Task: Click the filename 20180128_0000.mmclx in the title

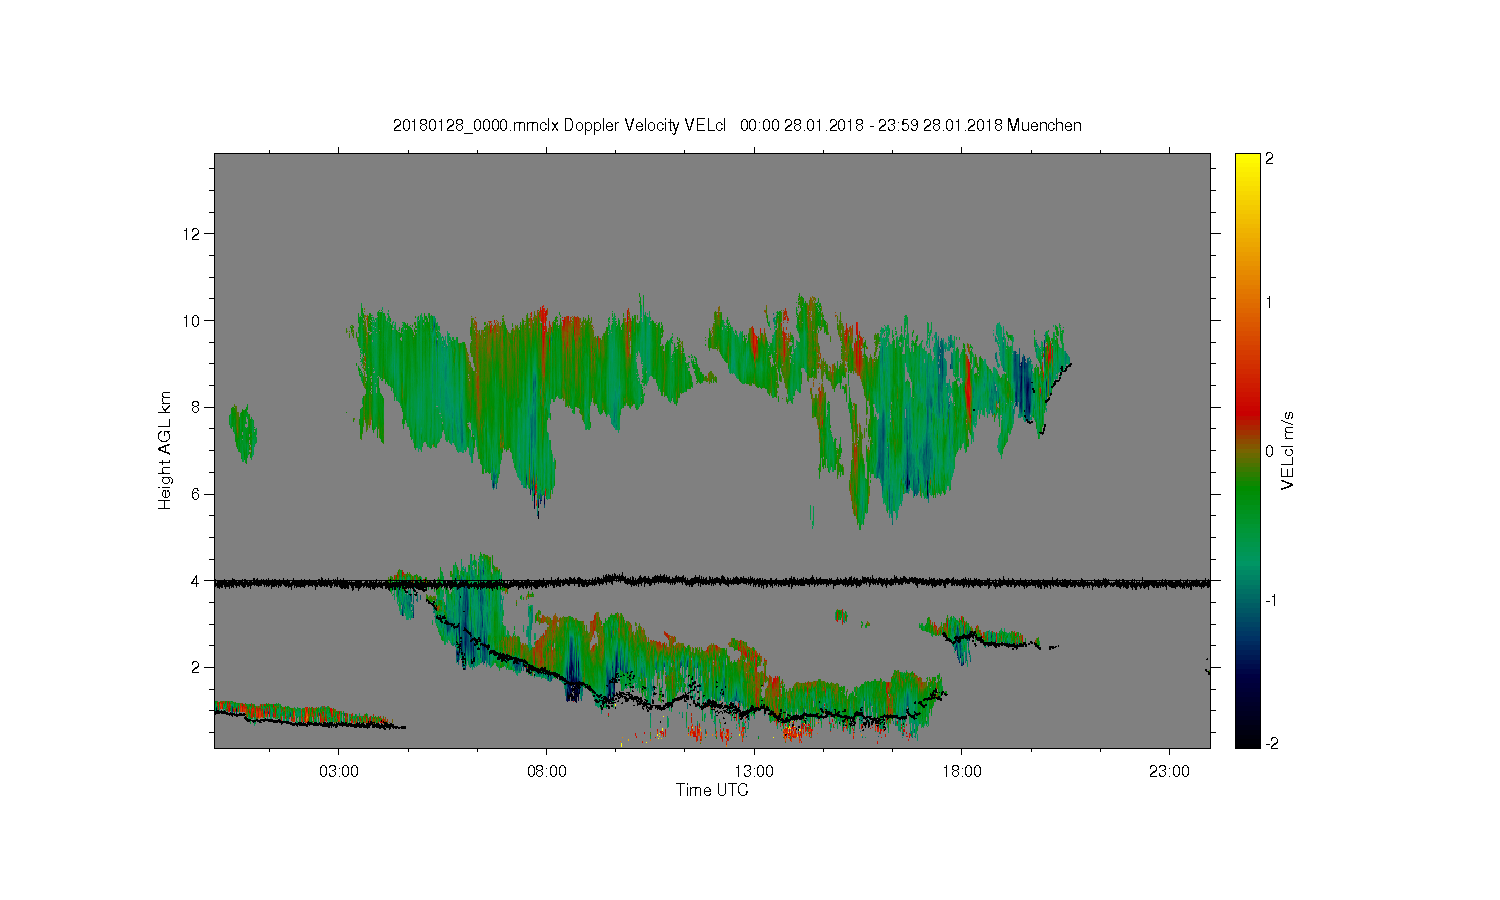Action: pos(476,126)
